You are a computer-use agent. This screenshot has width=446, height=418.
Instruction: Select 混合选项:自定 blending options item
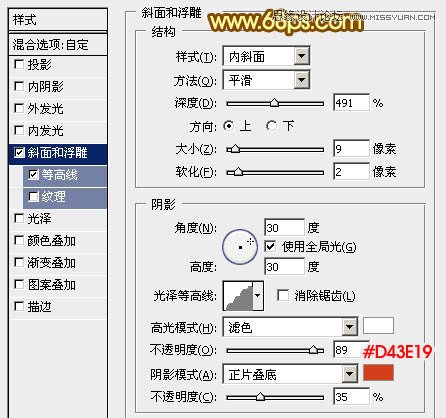(x=58, y=44)
